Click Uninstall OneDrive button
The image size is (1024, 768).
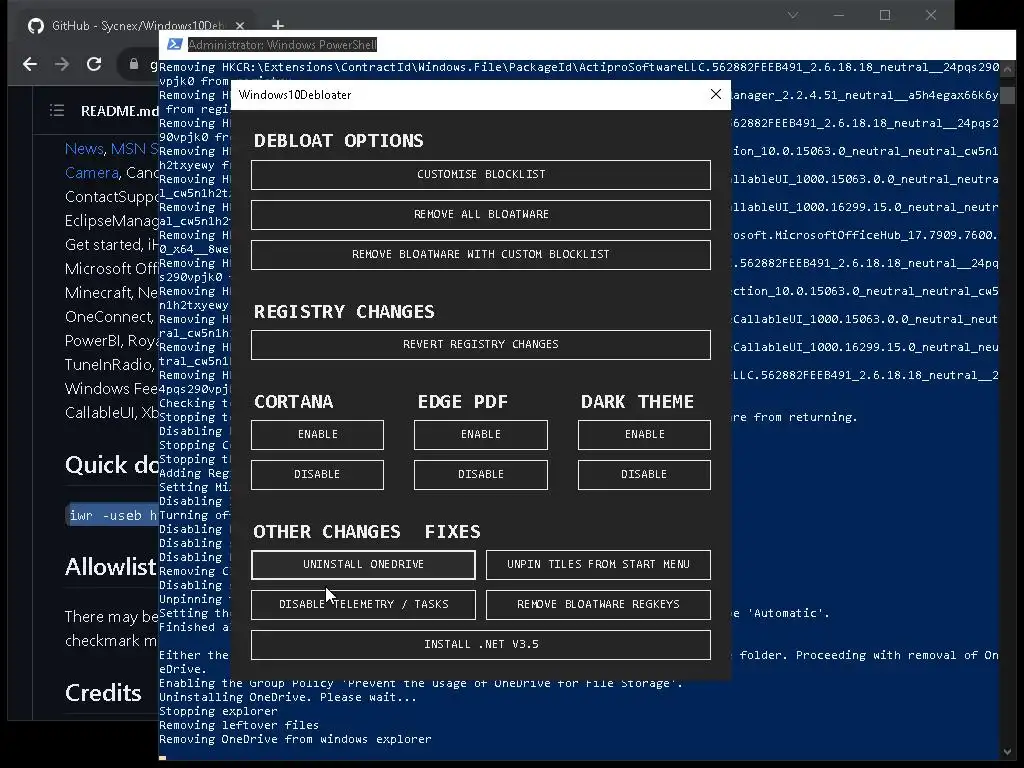(x=363, y=564)
